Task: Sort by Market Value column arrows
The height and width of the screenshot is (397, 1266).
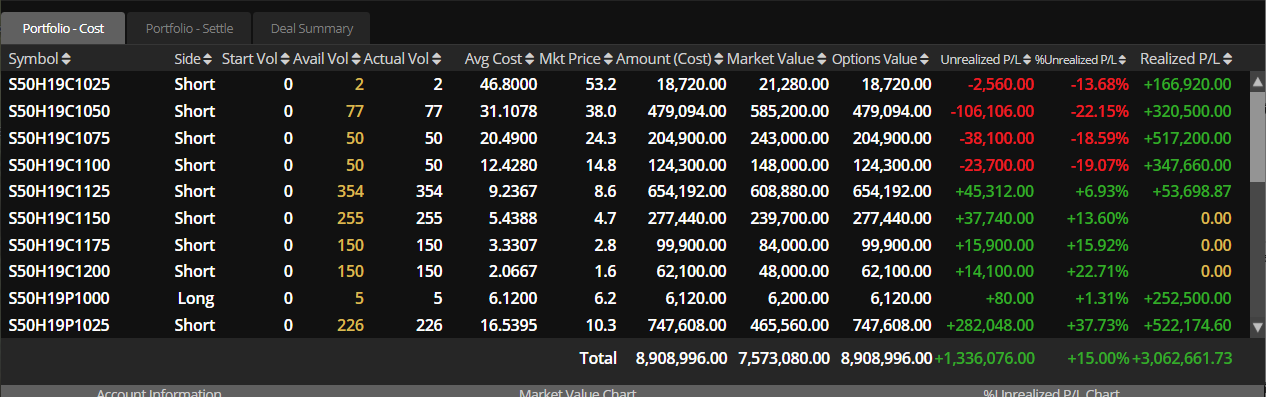Action: (x=822, y=59)
